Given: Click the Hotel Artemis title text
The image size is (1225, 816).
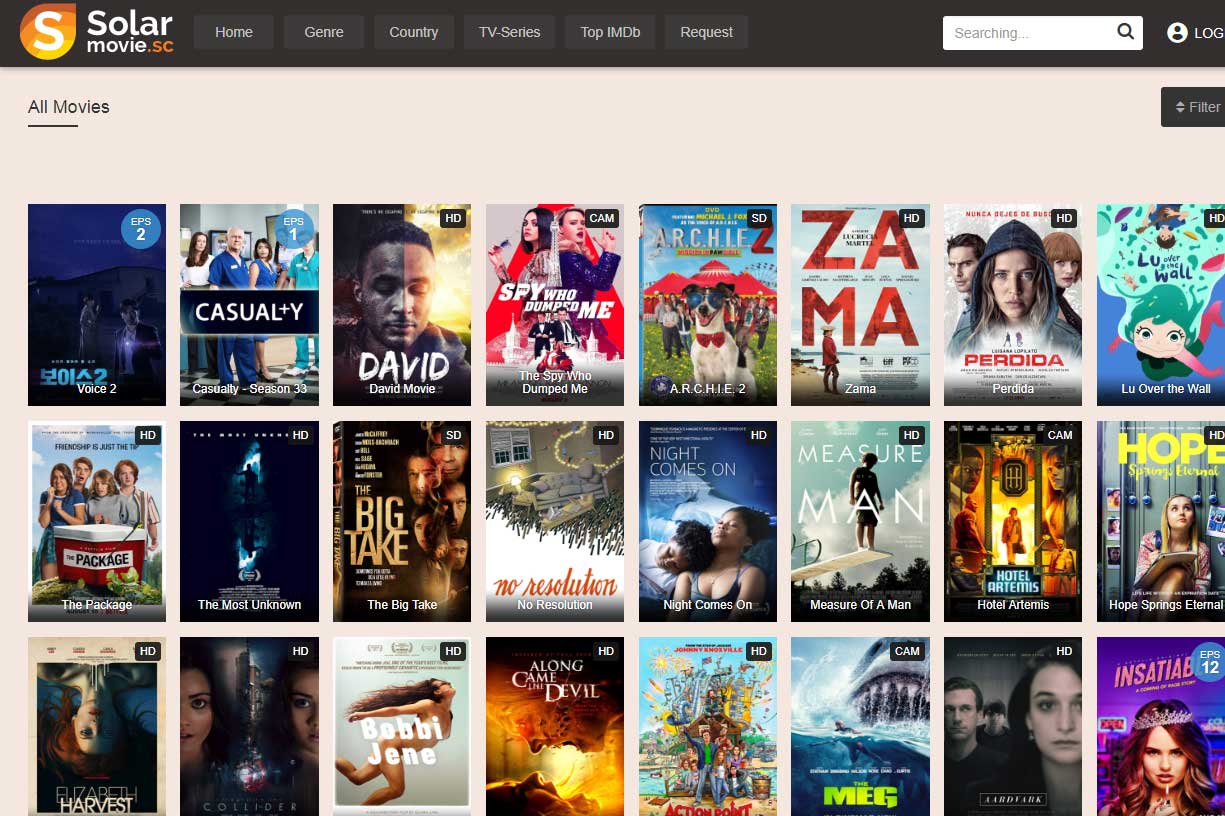Looking at the screenshot, I should point(1013,605).
